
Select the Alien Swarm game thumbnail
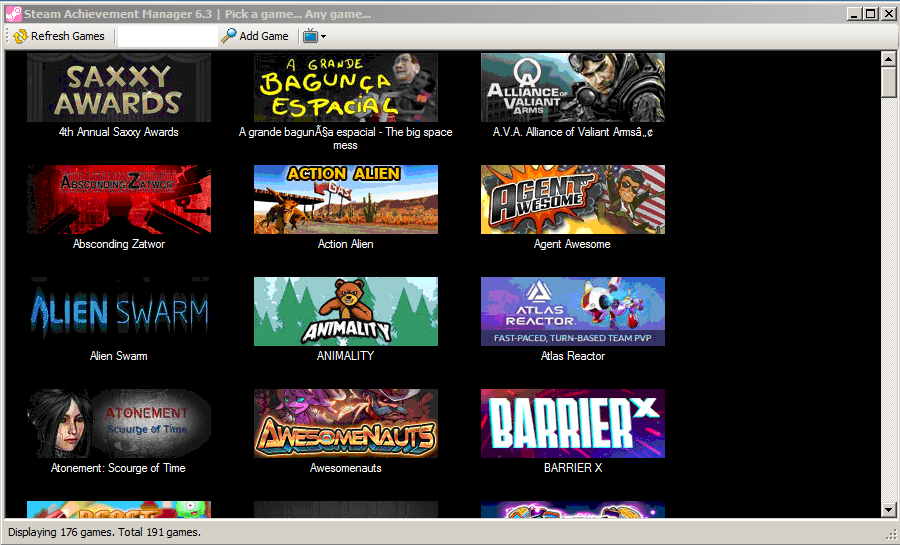pos(119,312)
